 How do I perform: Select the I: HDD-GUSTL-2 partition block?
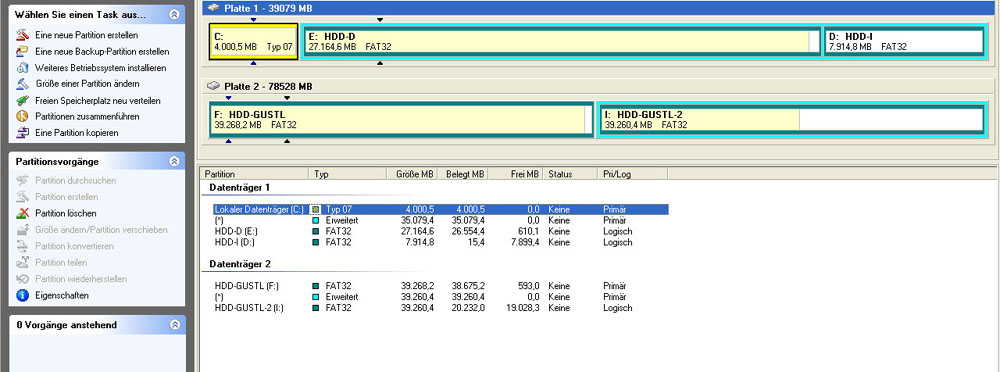click(x=791, y=119)
